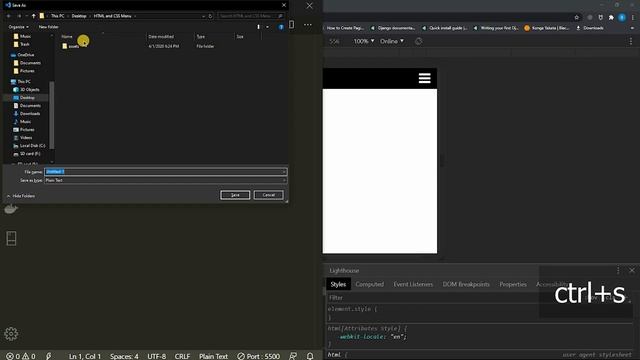Switch to Styles tab in DevTools

tap(338, 284)
